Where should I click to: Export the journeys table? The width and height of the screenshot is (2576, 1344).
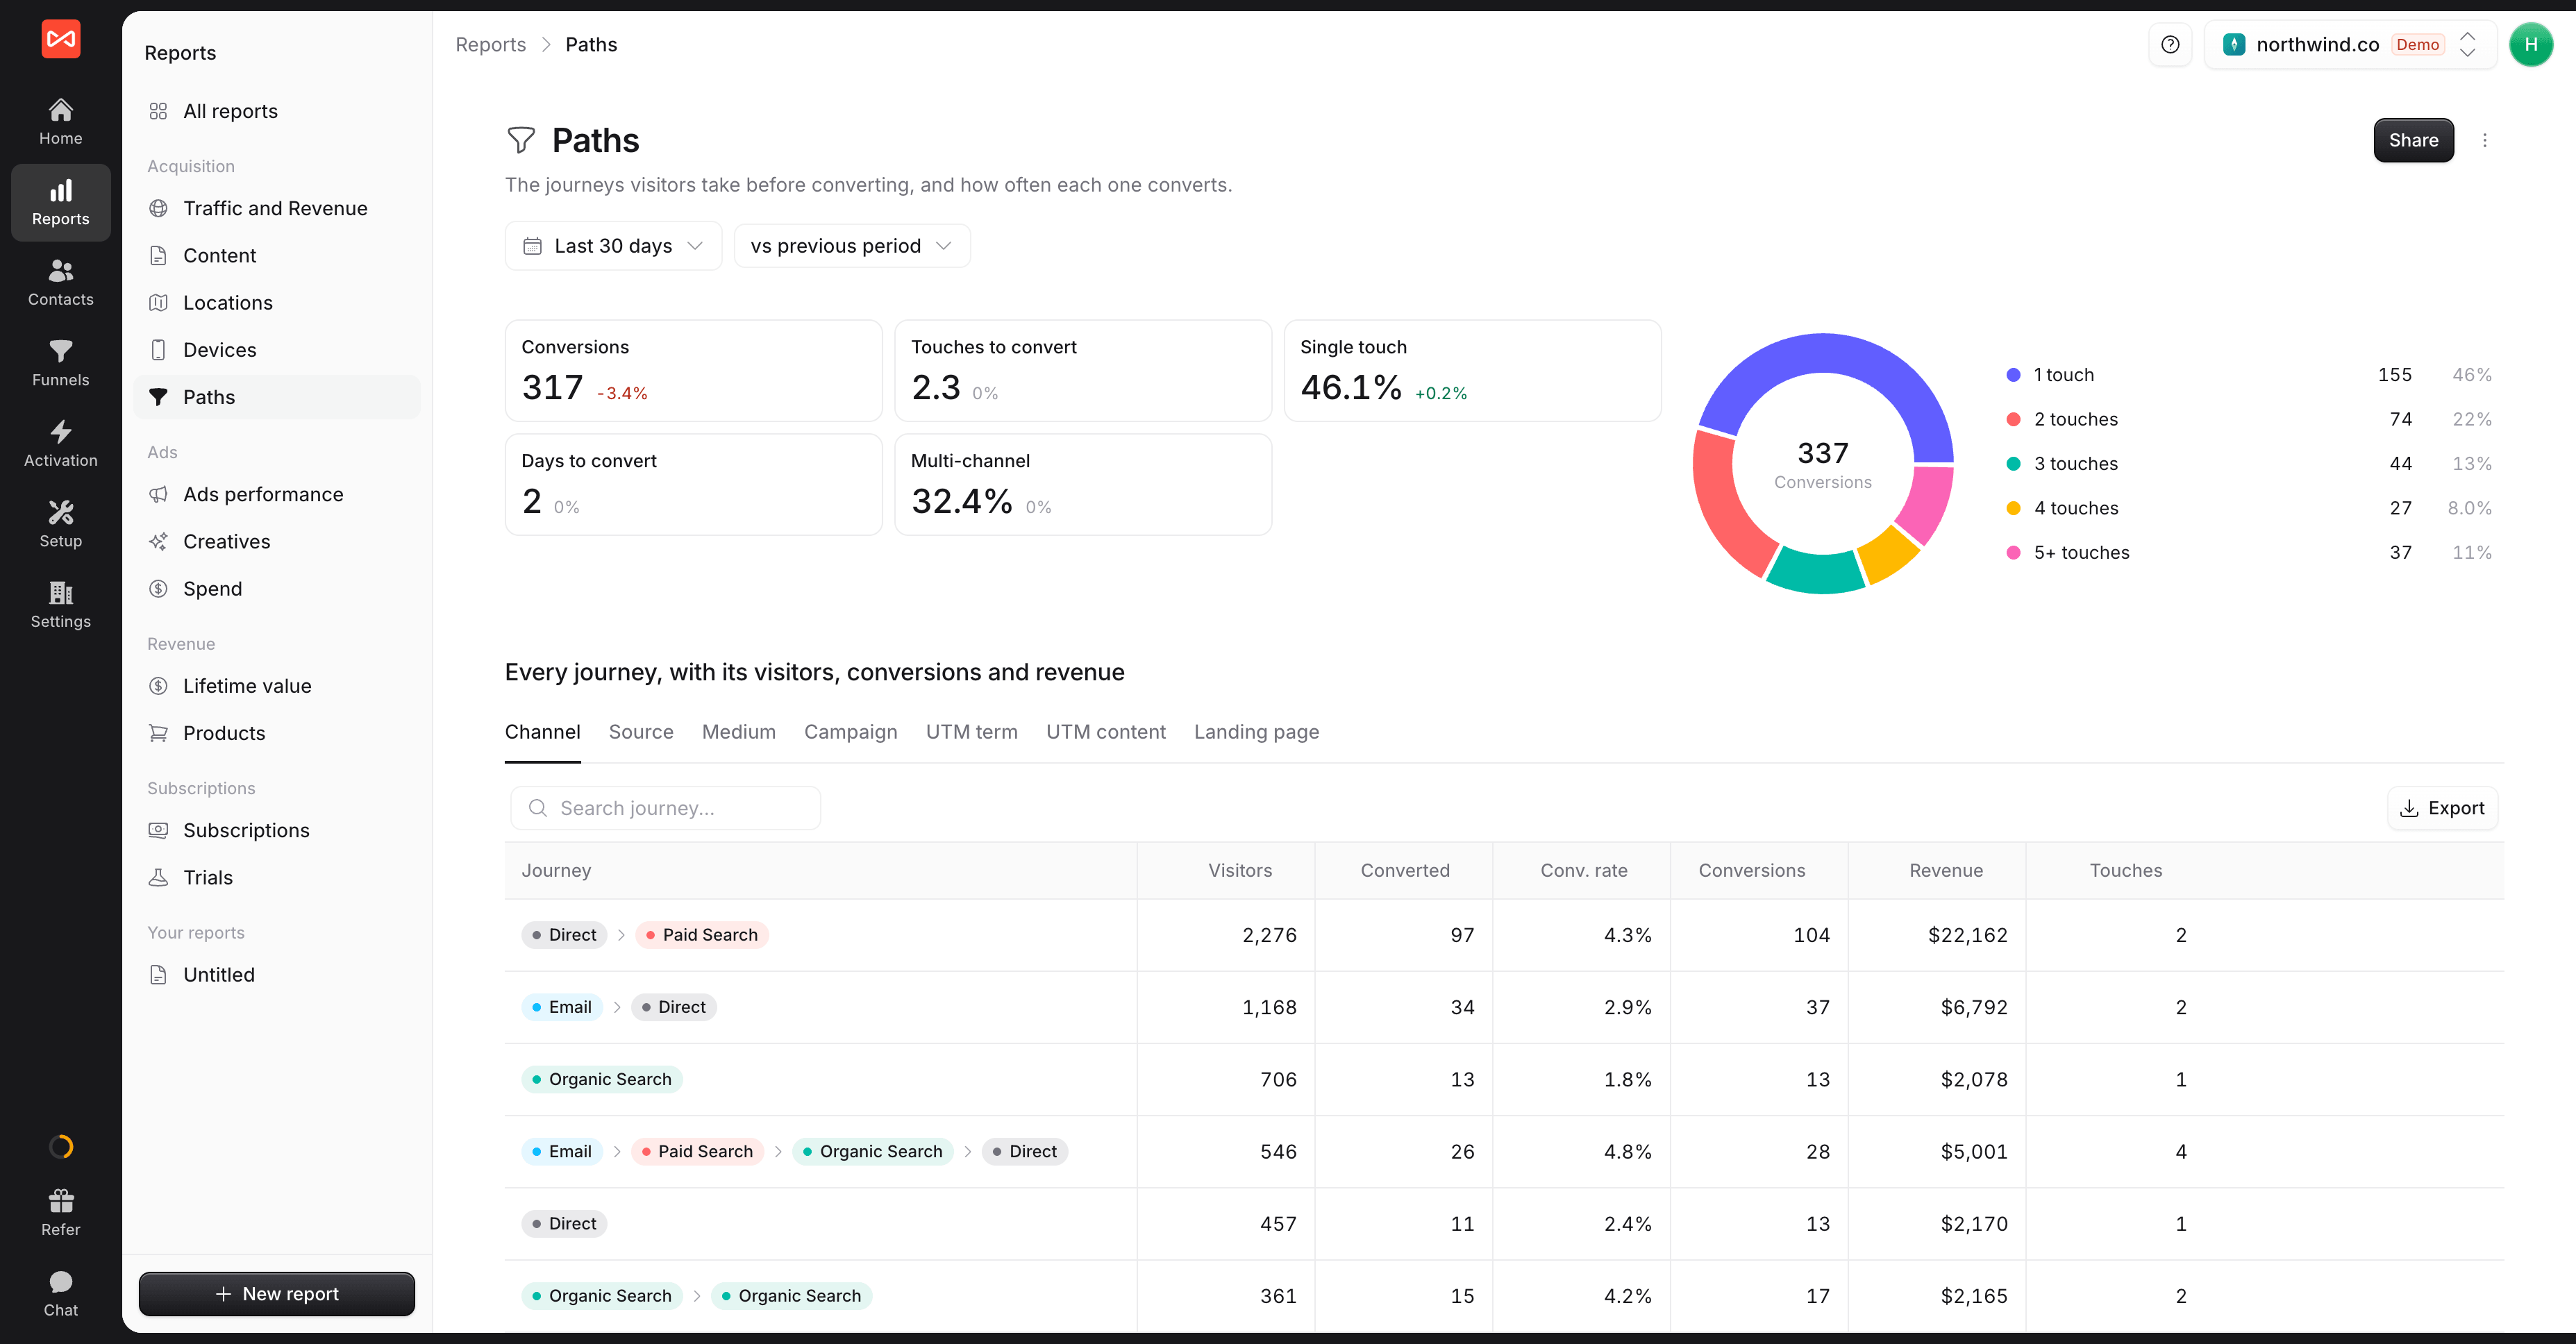[x=2441, y=808]
